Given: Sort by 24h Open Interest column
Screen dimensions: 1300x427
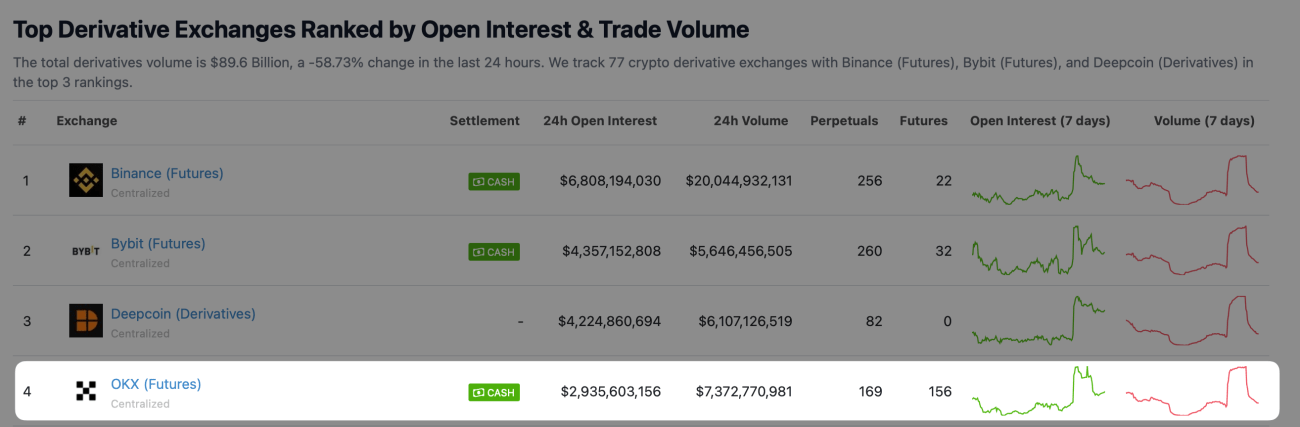Looking at the screenshot, I should (x=600, y=121).
